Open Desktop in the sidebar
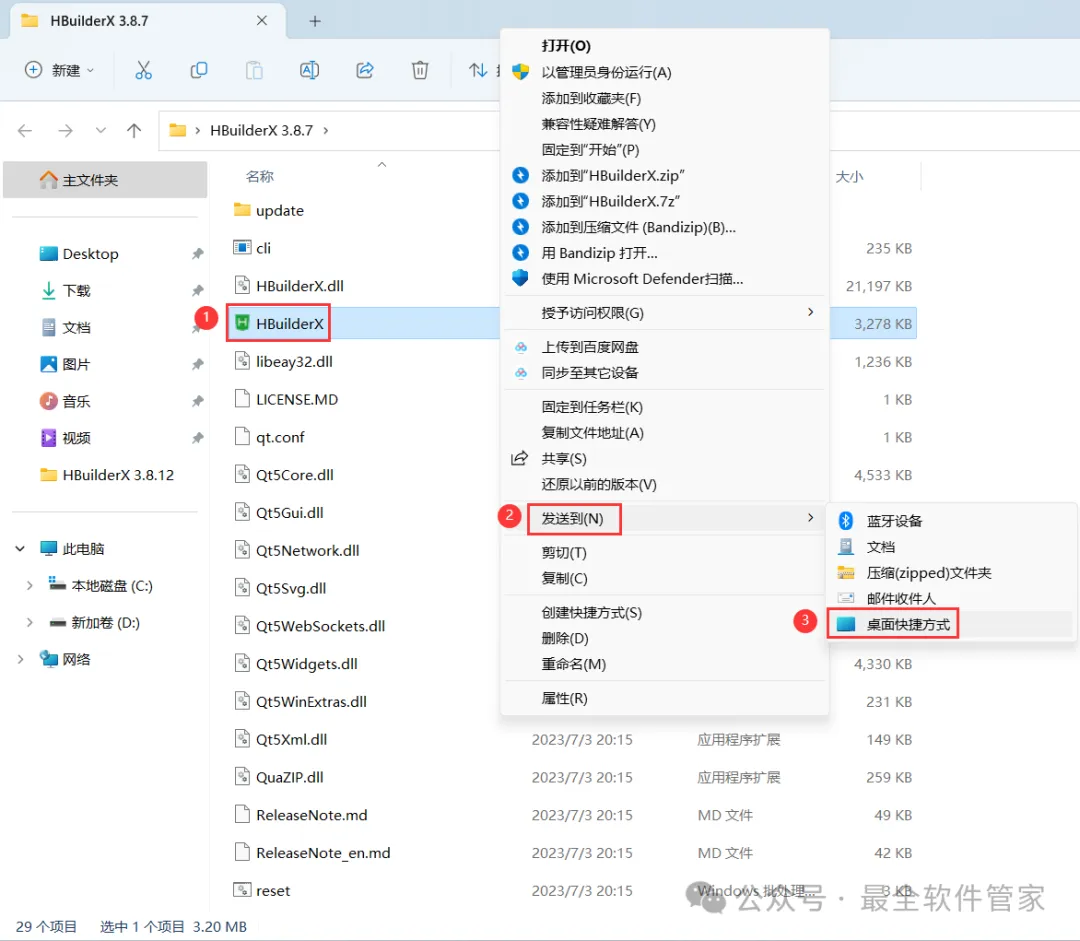Image resolution: width=1080 pixels, height=941 pixels. coord(90,254)
